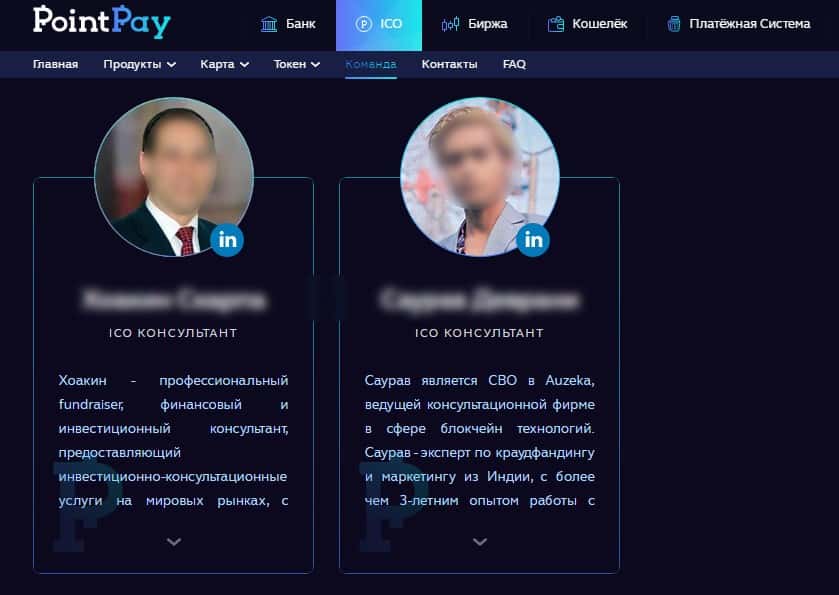The image size is (839, 595).
Task: Open Саурав's LinkedIn profile badge
Action: pyautogui.click(x=533, y=240)
